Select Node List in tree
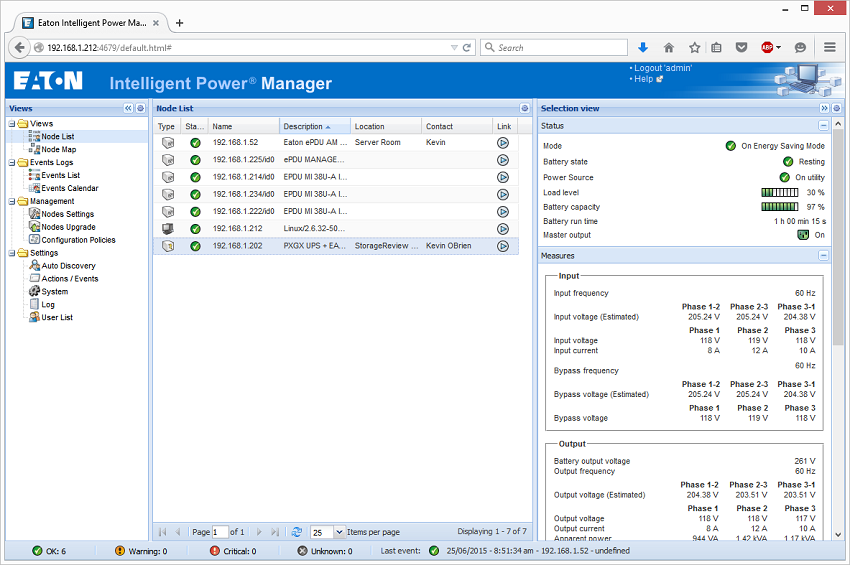850x565 pixels. 57,137
